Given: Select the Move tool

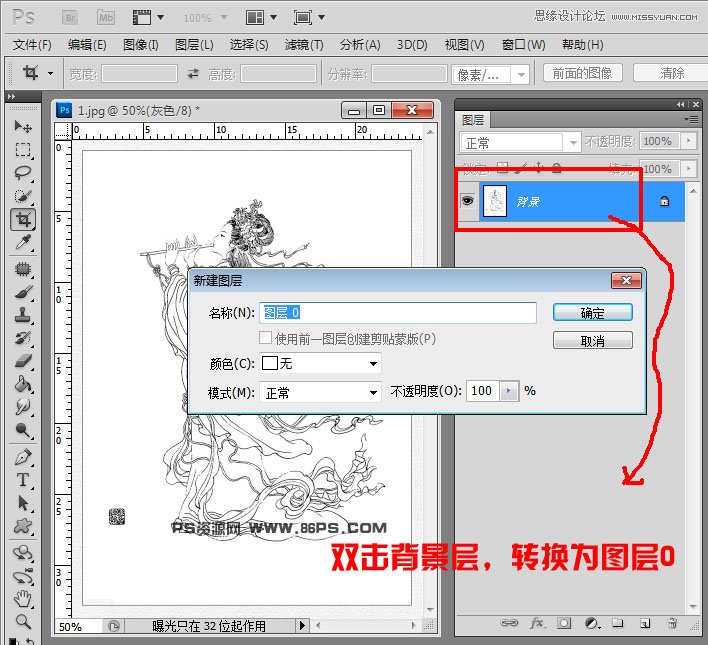Looking at the screenshot, I should coord(23,126).
